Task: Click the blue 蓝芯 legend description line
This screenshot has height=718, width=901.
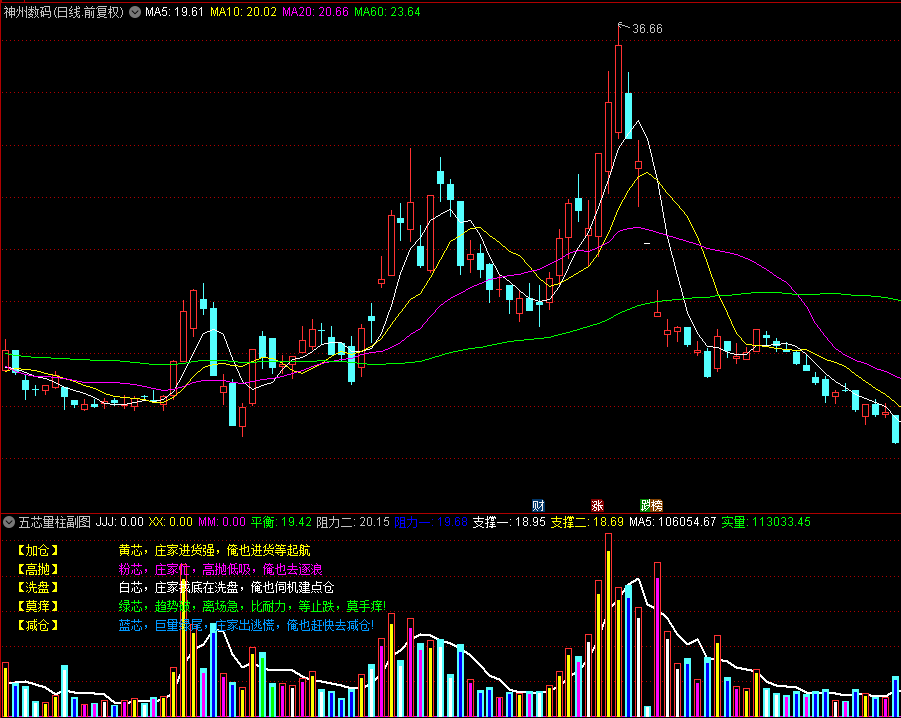Action: 247,625
